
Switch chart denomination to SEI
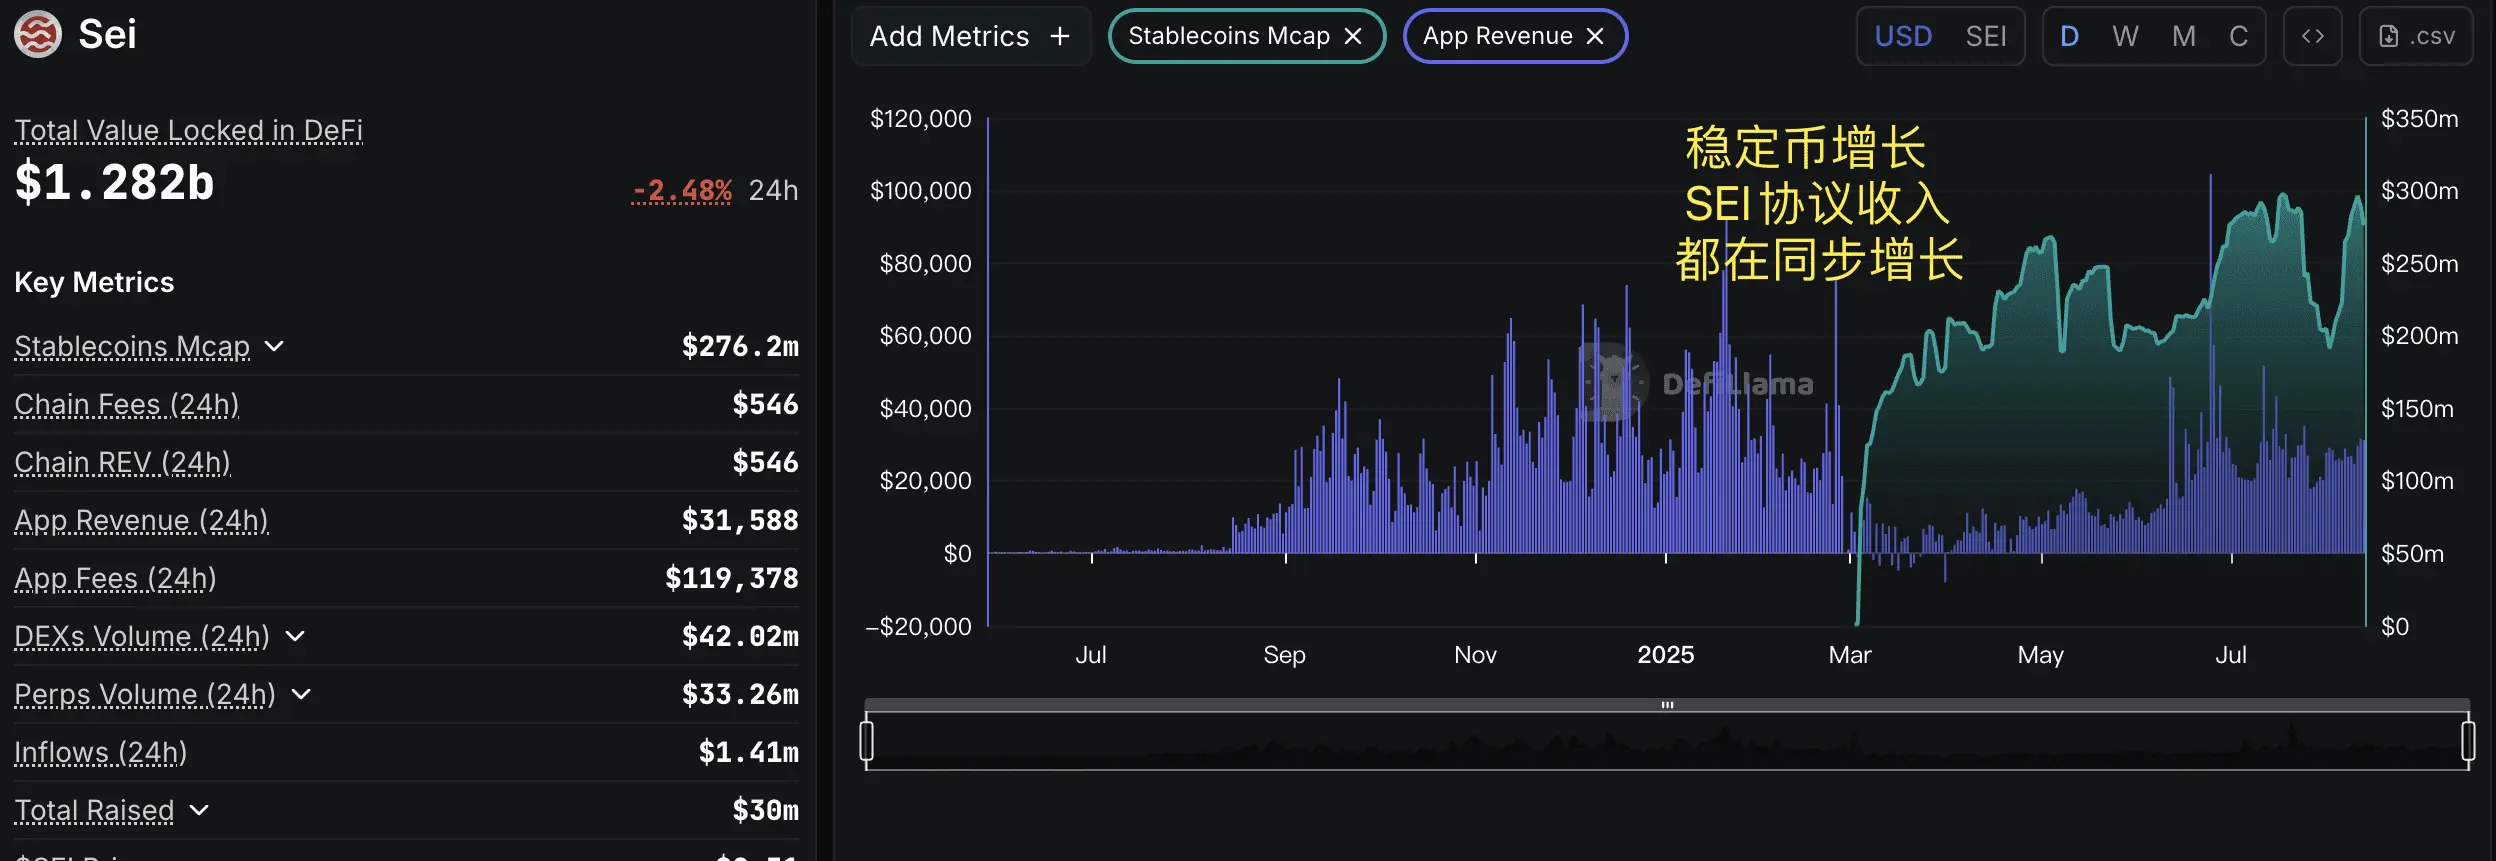click(1986, 36)
